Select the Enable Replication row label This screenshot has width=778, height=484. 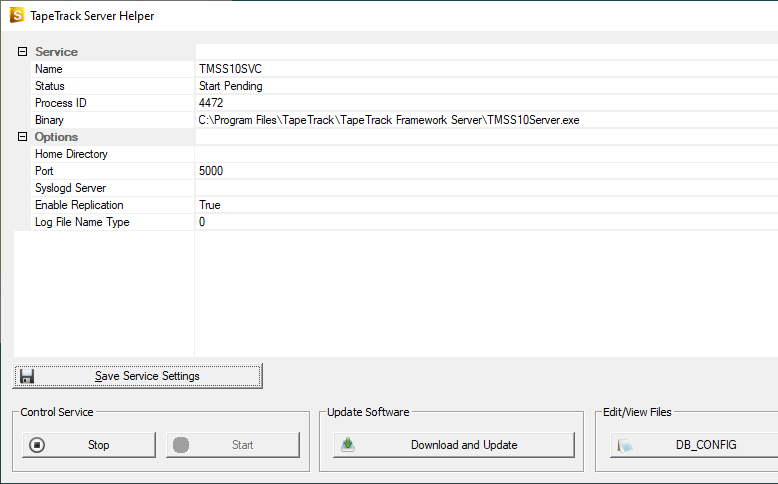[79, 205]
